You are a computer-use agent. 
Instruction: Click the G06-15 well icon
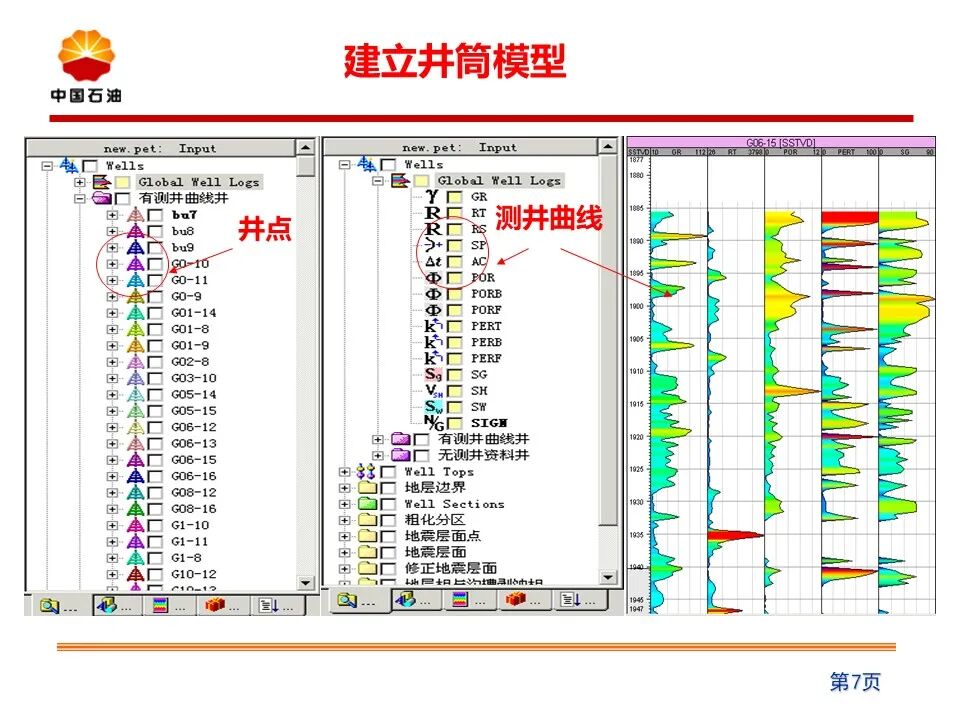click(x=135, y=460)
